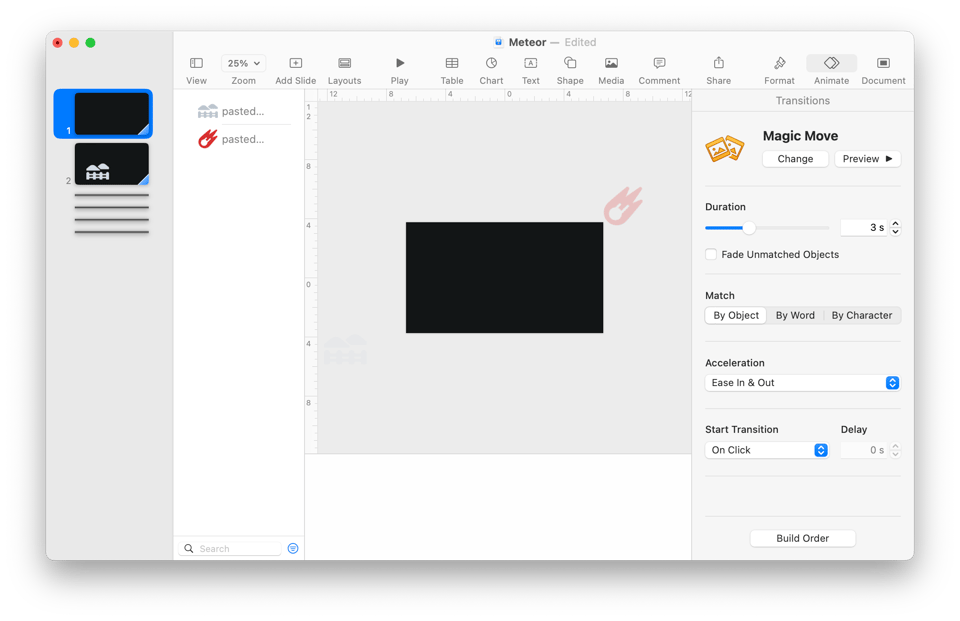Image resolution: width=960 pixels, height=621 pixels.
Task: Open the Acceleration dropdown
Action: coord(801,382)
